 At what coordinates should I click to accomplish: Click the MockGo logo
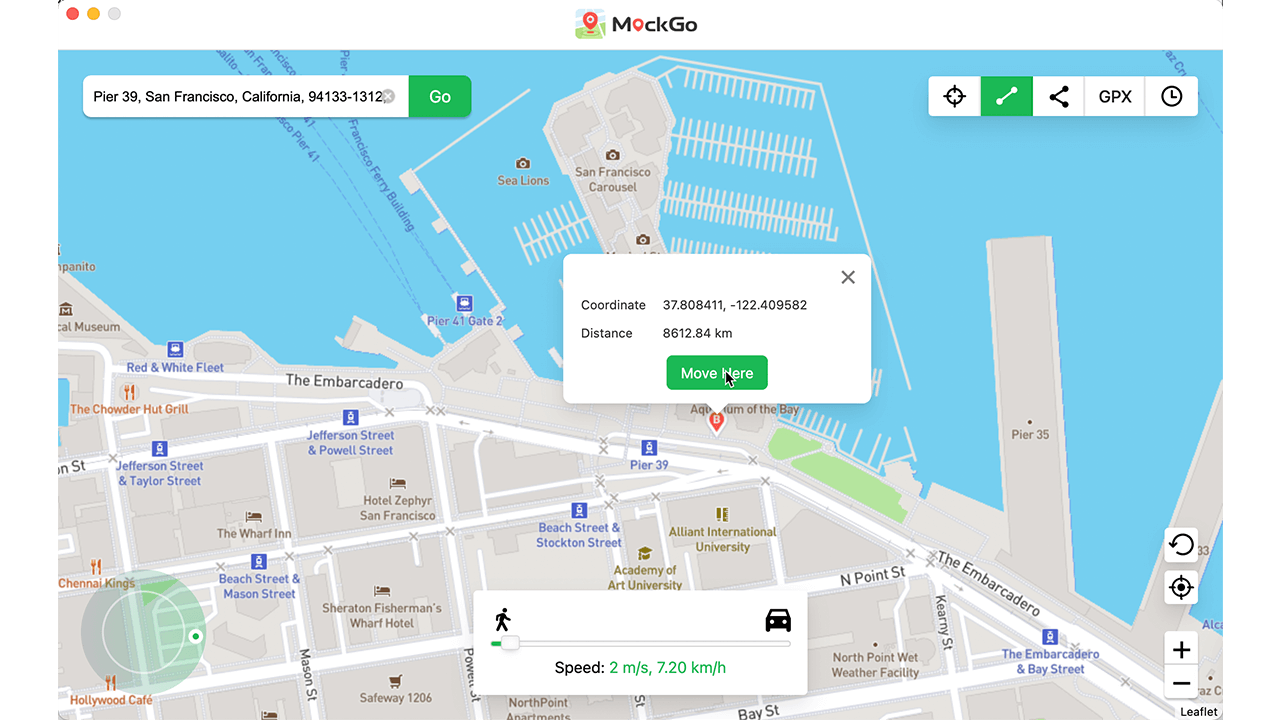636,22
